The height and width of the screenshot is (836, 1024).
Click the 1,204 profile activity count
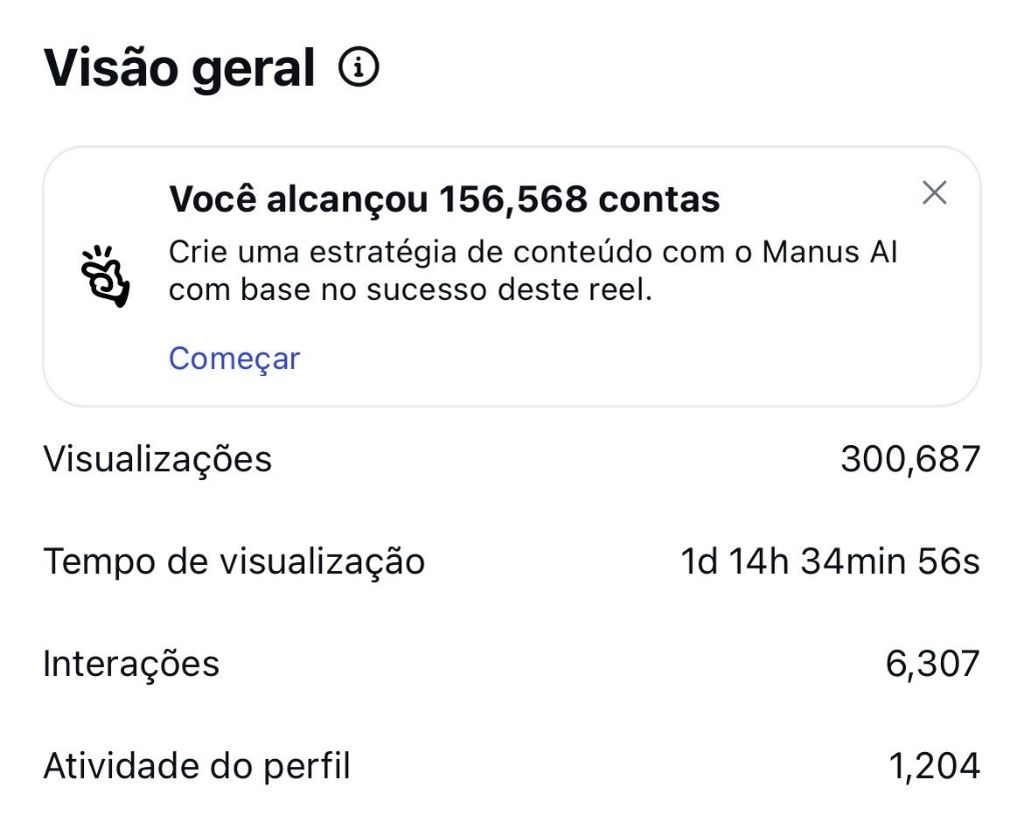[934, 766]
